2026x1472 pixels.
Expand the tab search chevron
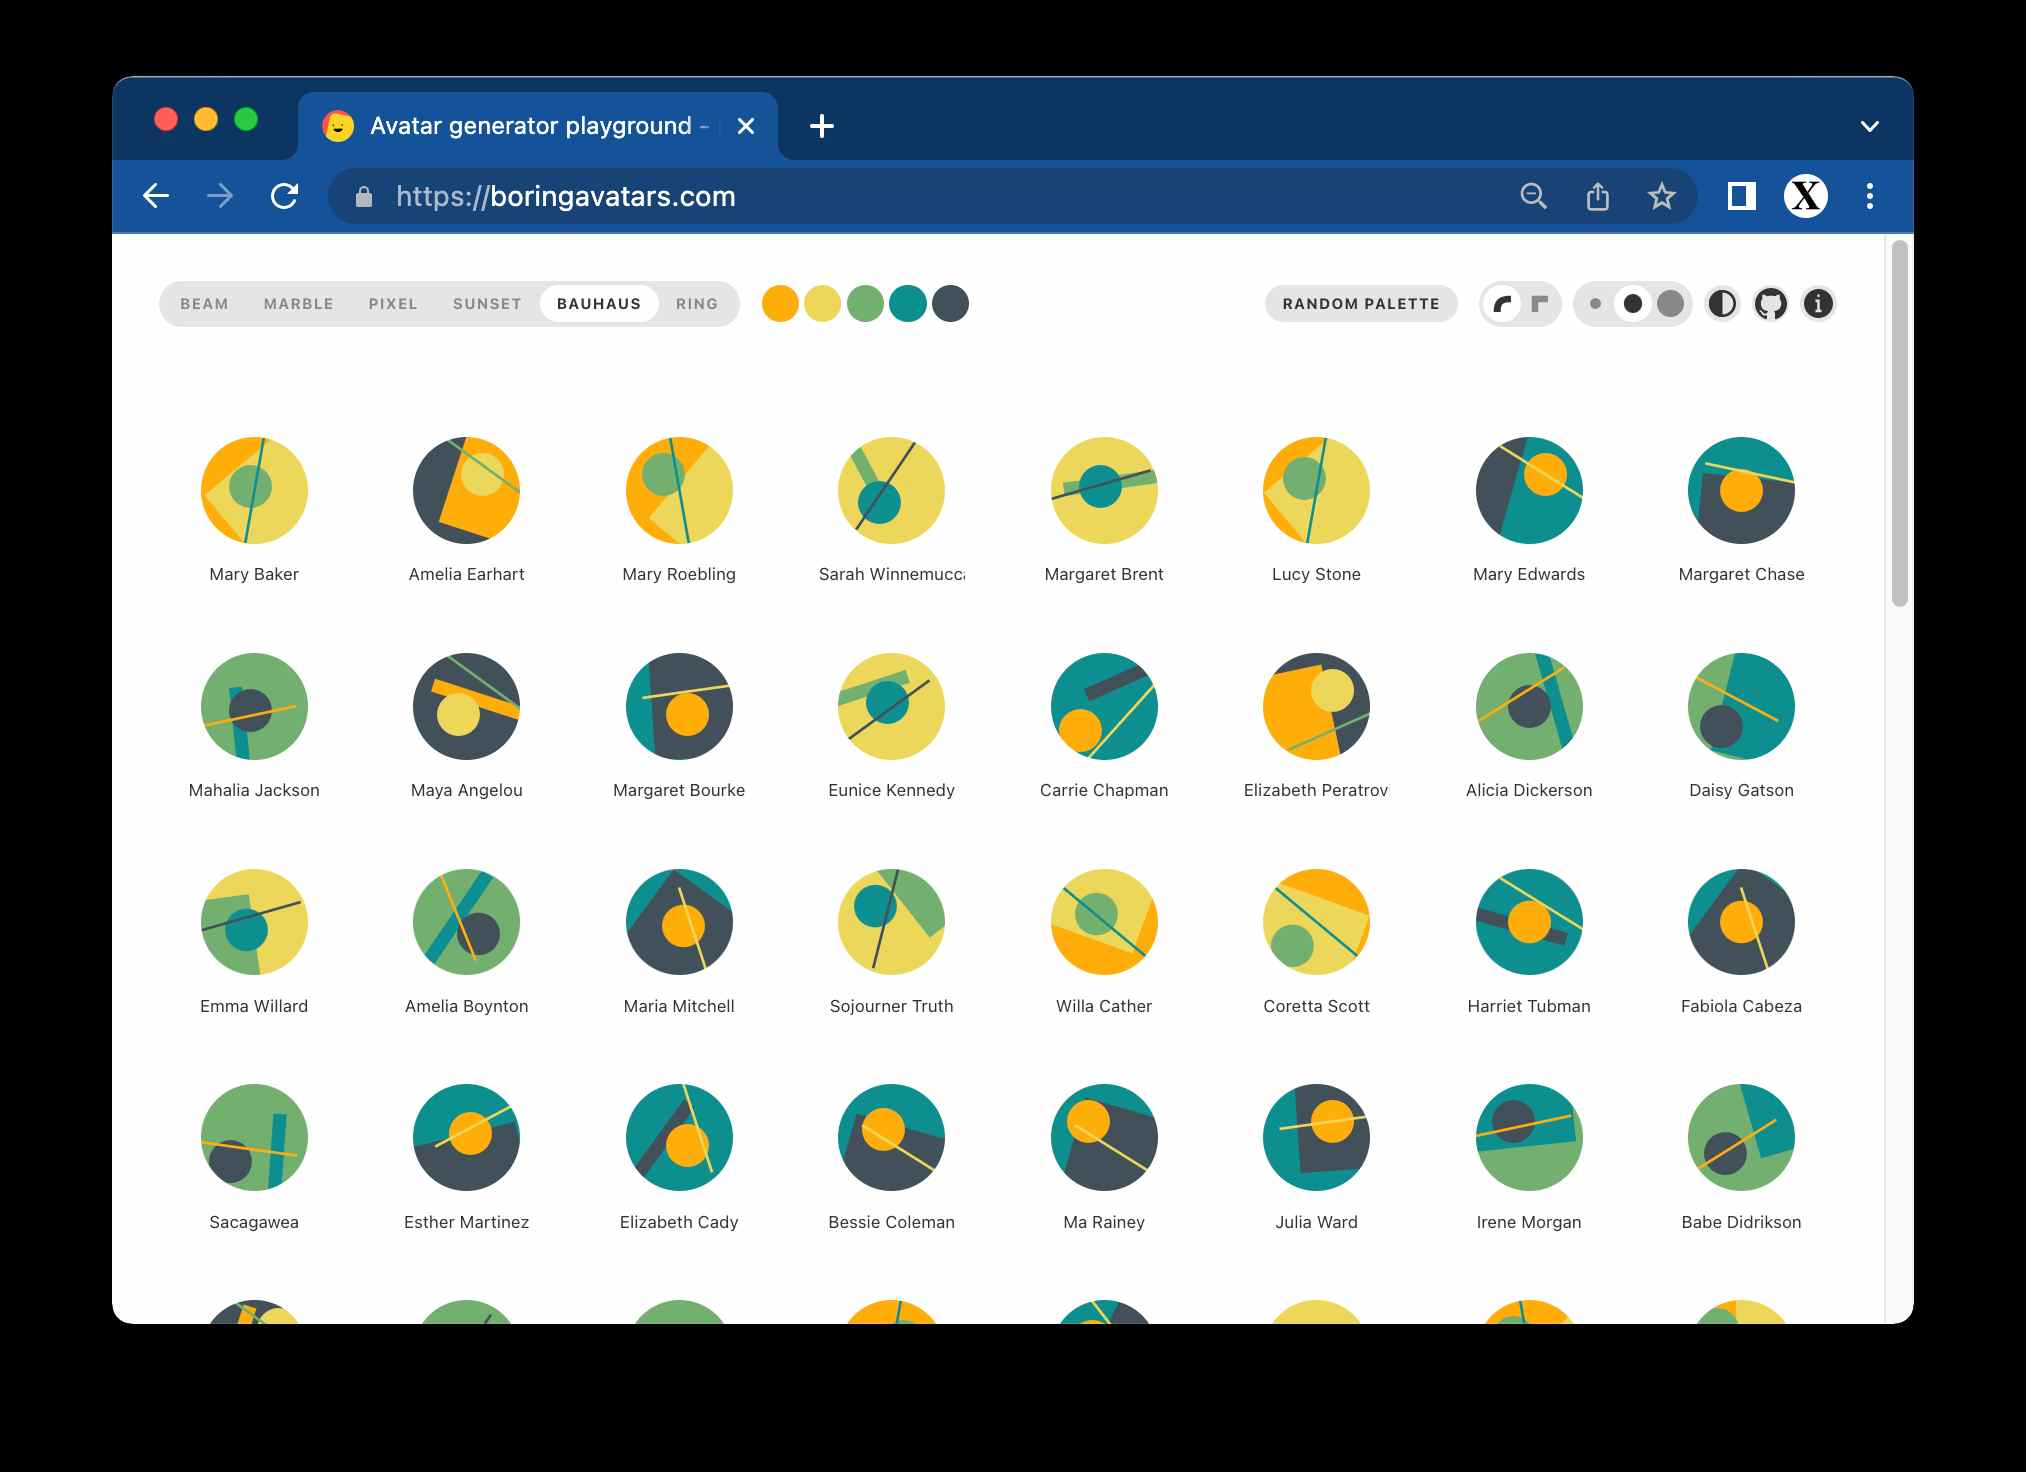click(x=1869, y=127)
